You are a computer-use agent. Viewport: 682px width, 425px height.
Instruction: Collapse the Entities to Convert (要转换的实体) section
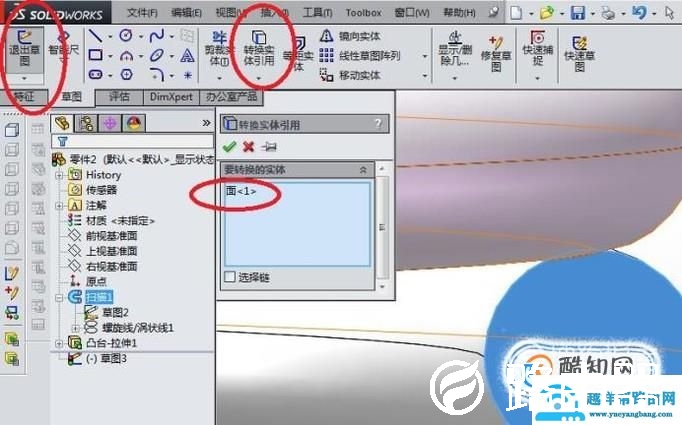point(363,170)
